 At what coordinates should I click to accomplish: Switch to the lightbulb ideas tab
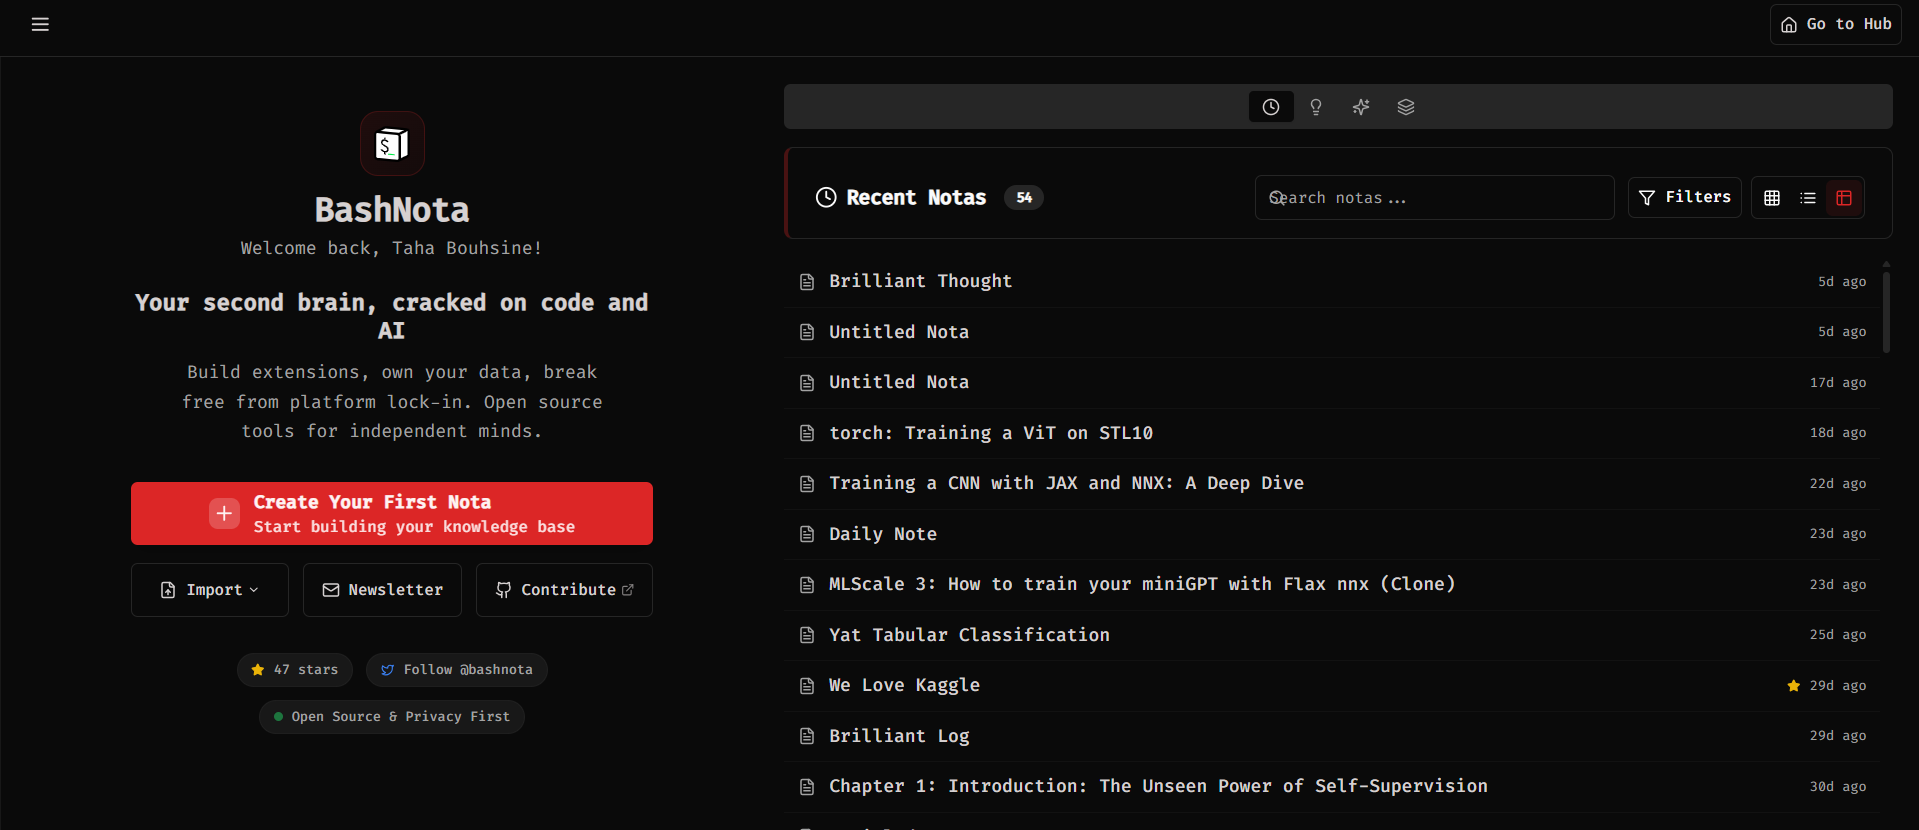pyautogui.click(x=1316, y=107)
